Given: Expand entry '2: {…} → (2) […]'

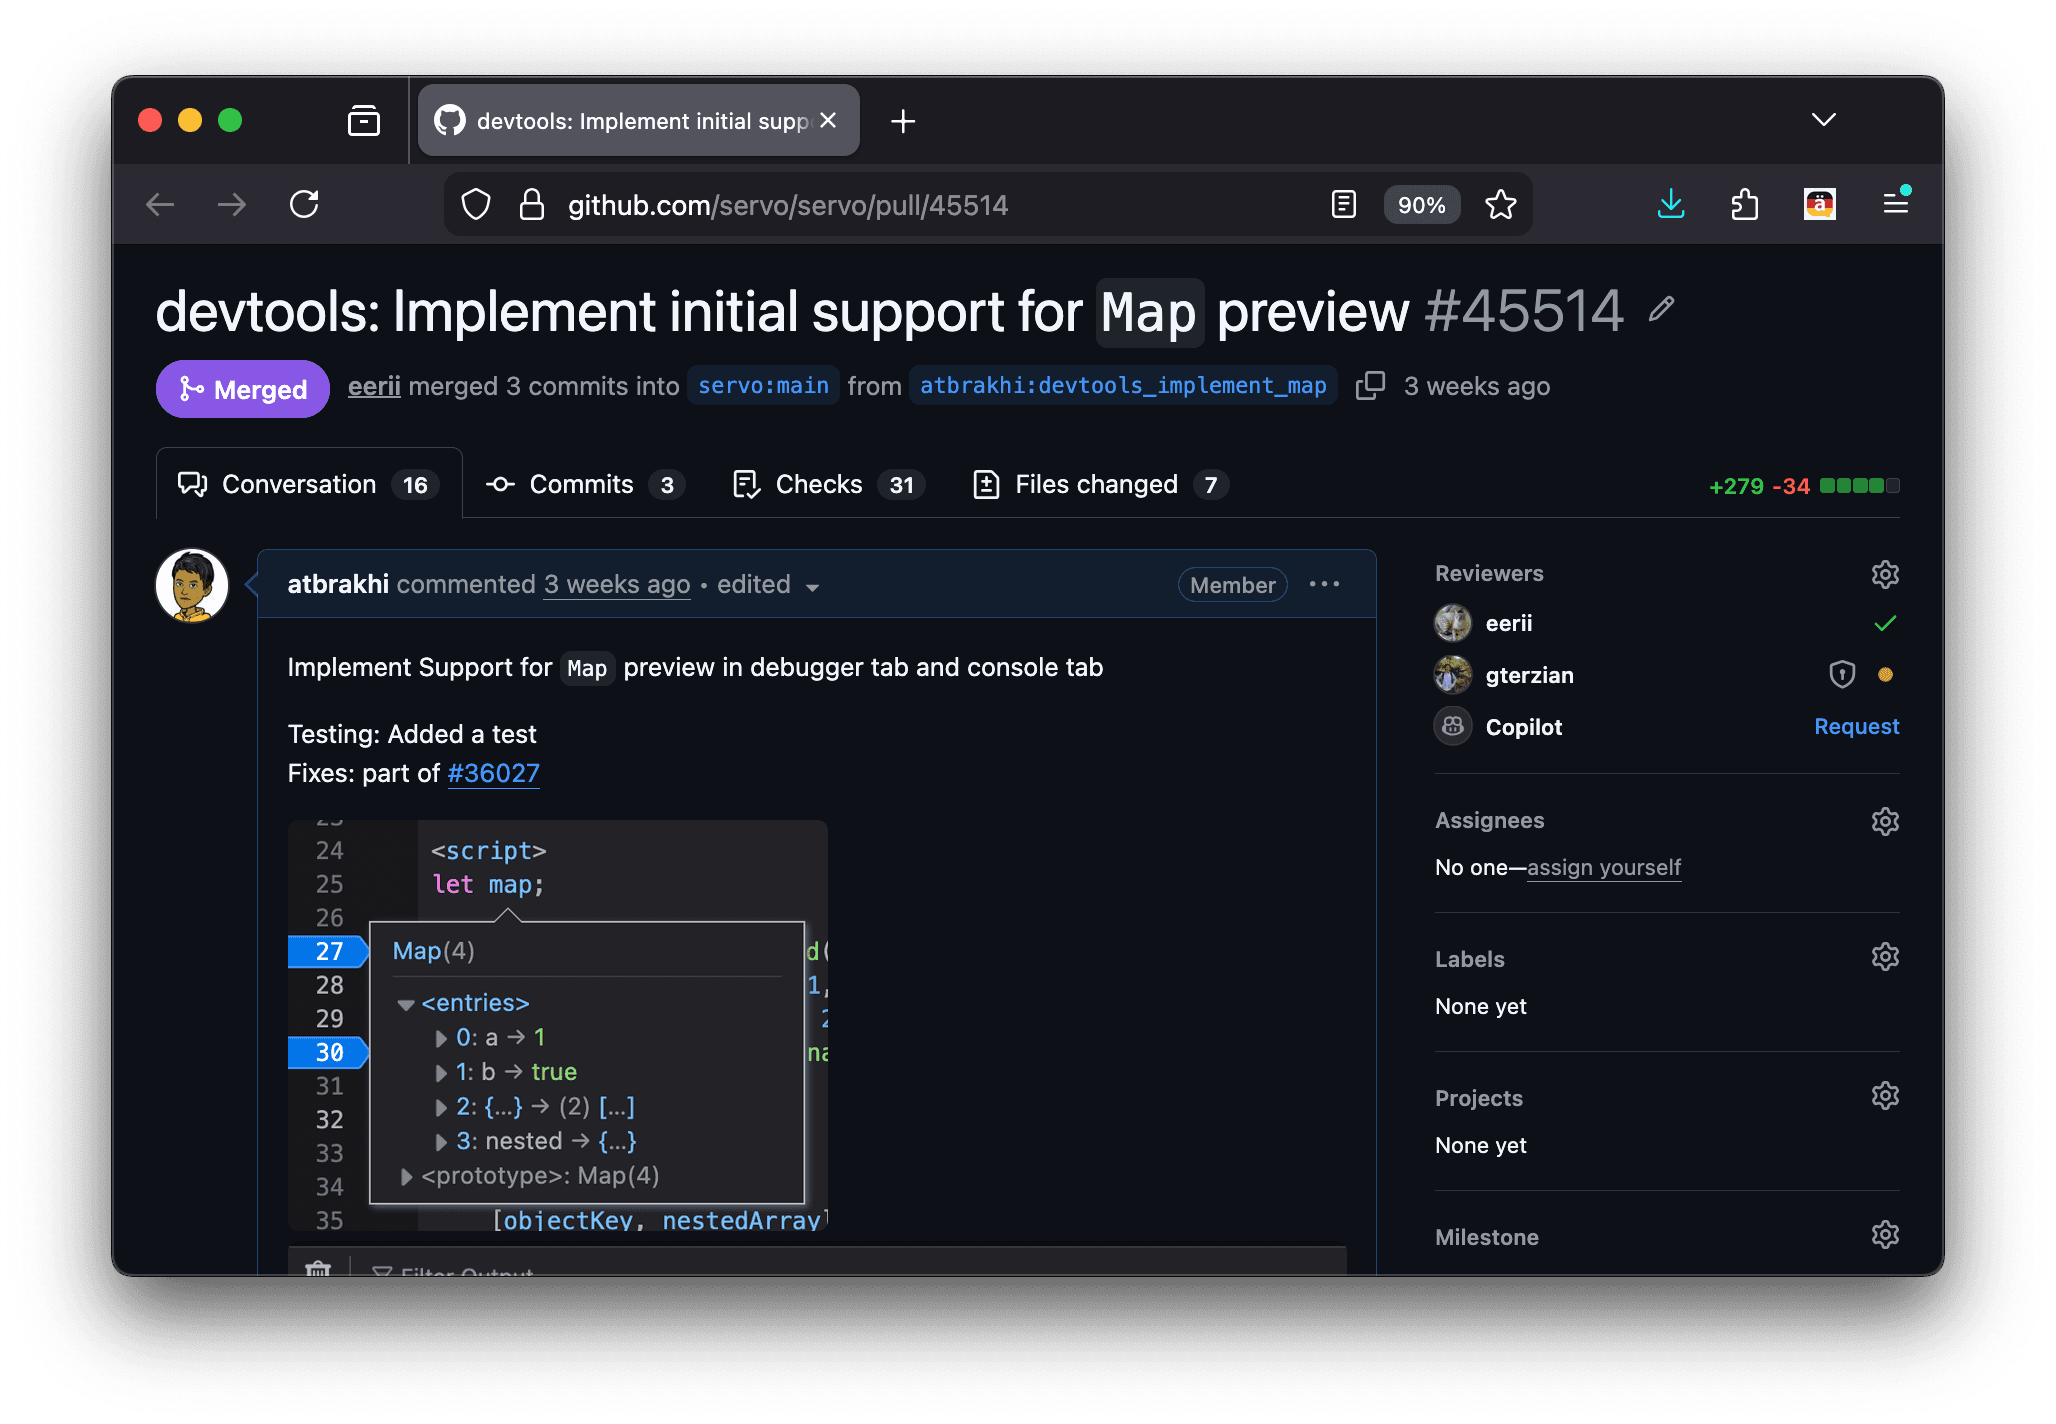Looking at the screenshot, I should pos(441,1108).
